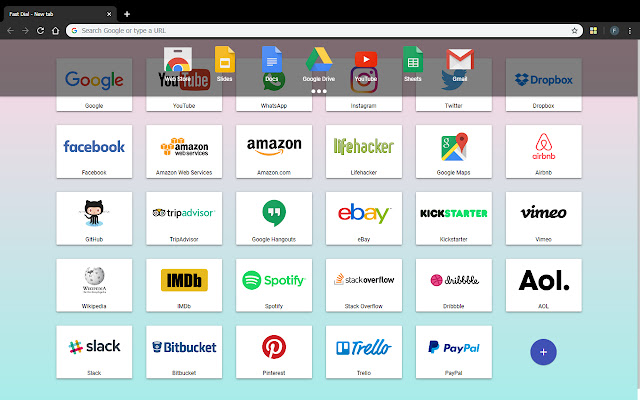Image resolution: width=640 pixels, height=400 pixels.
Task: Open the Vimeo dial tile
Action: 544,218
